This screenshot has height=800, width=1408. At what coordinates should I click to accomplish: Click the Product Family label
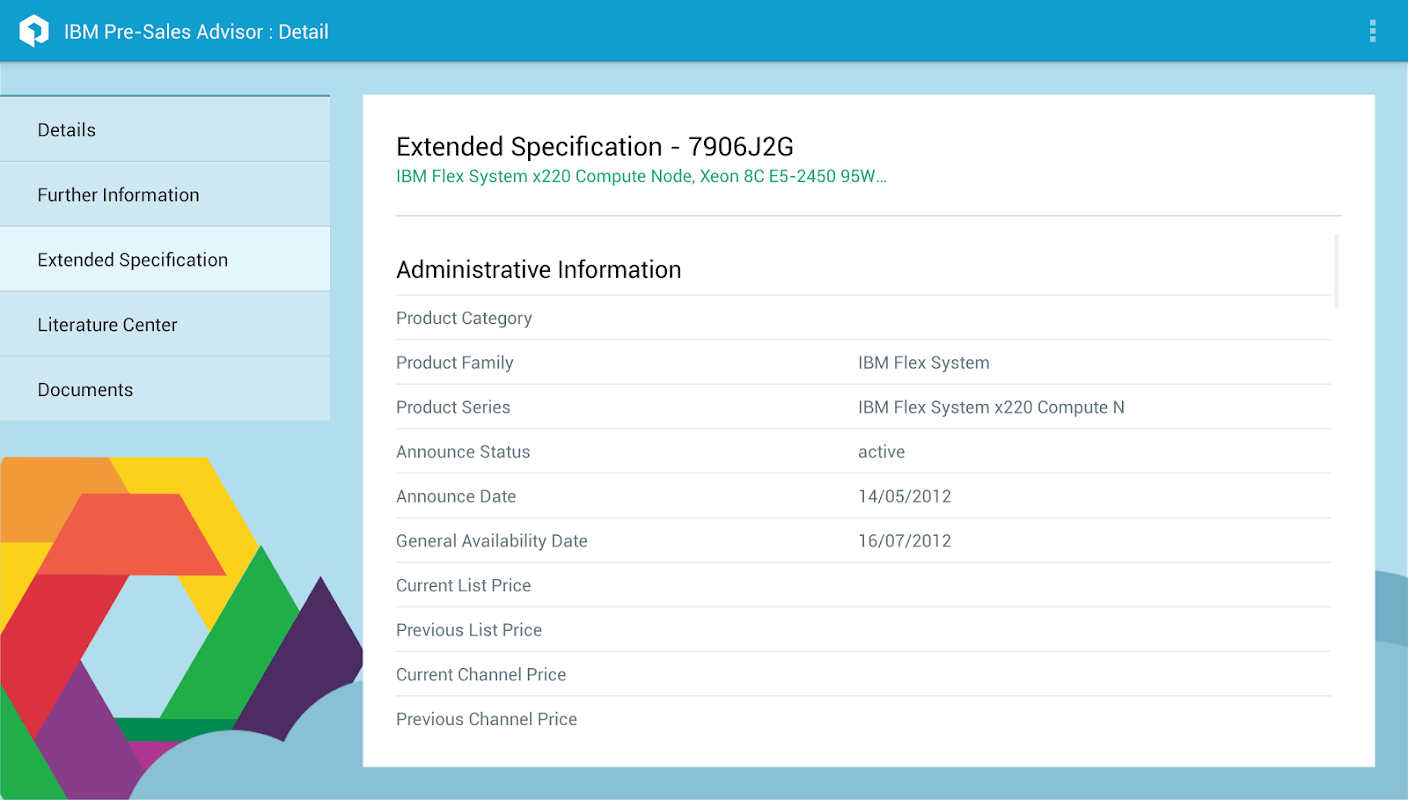[455, 363]
